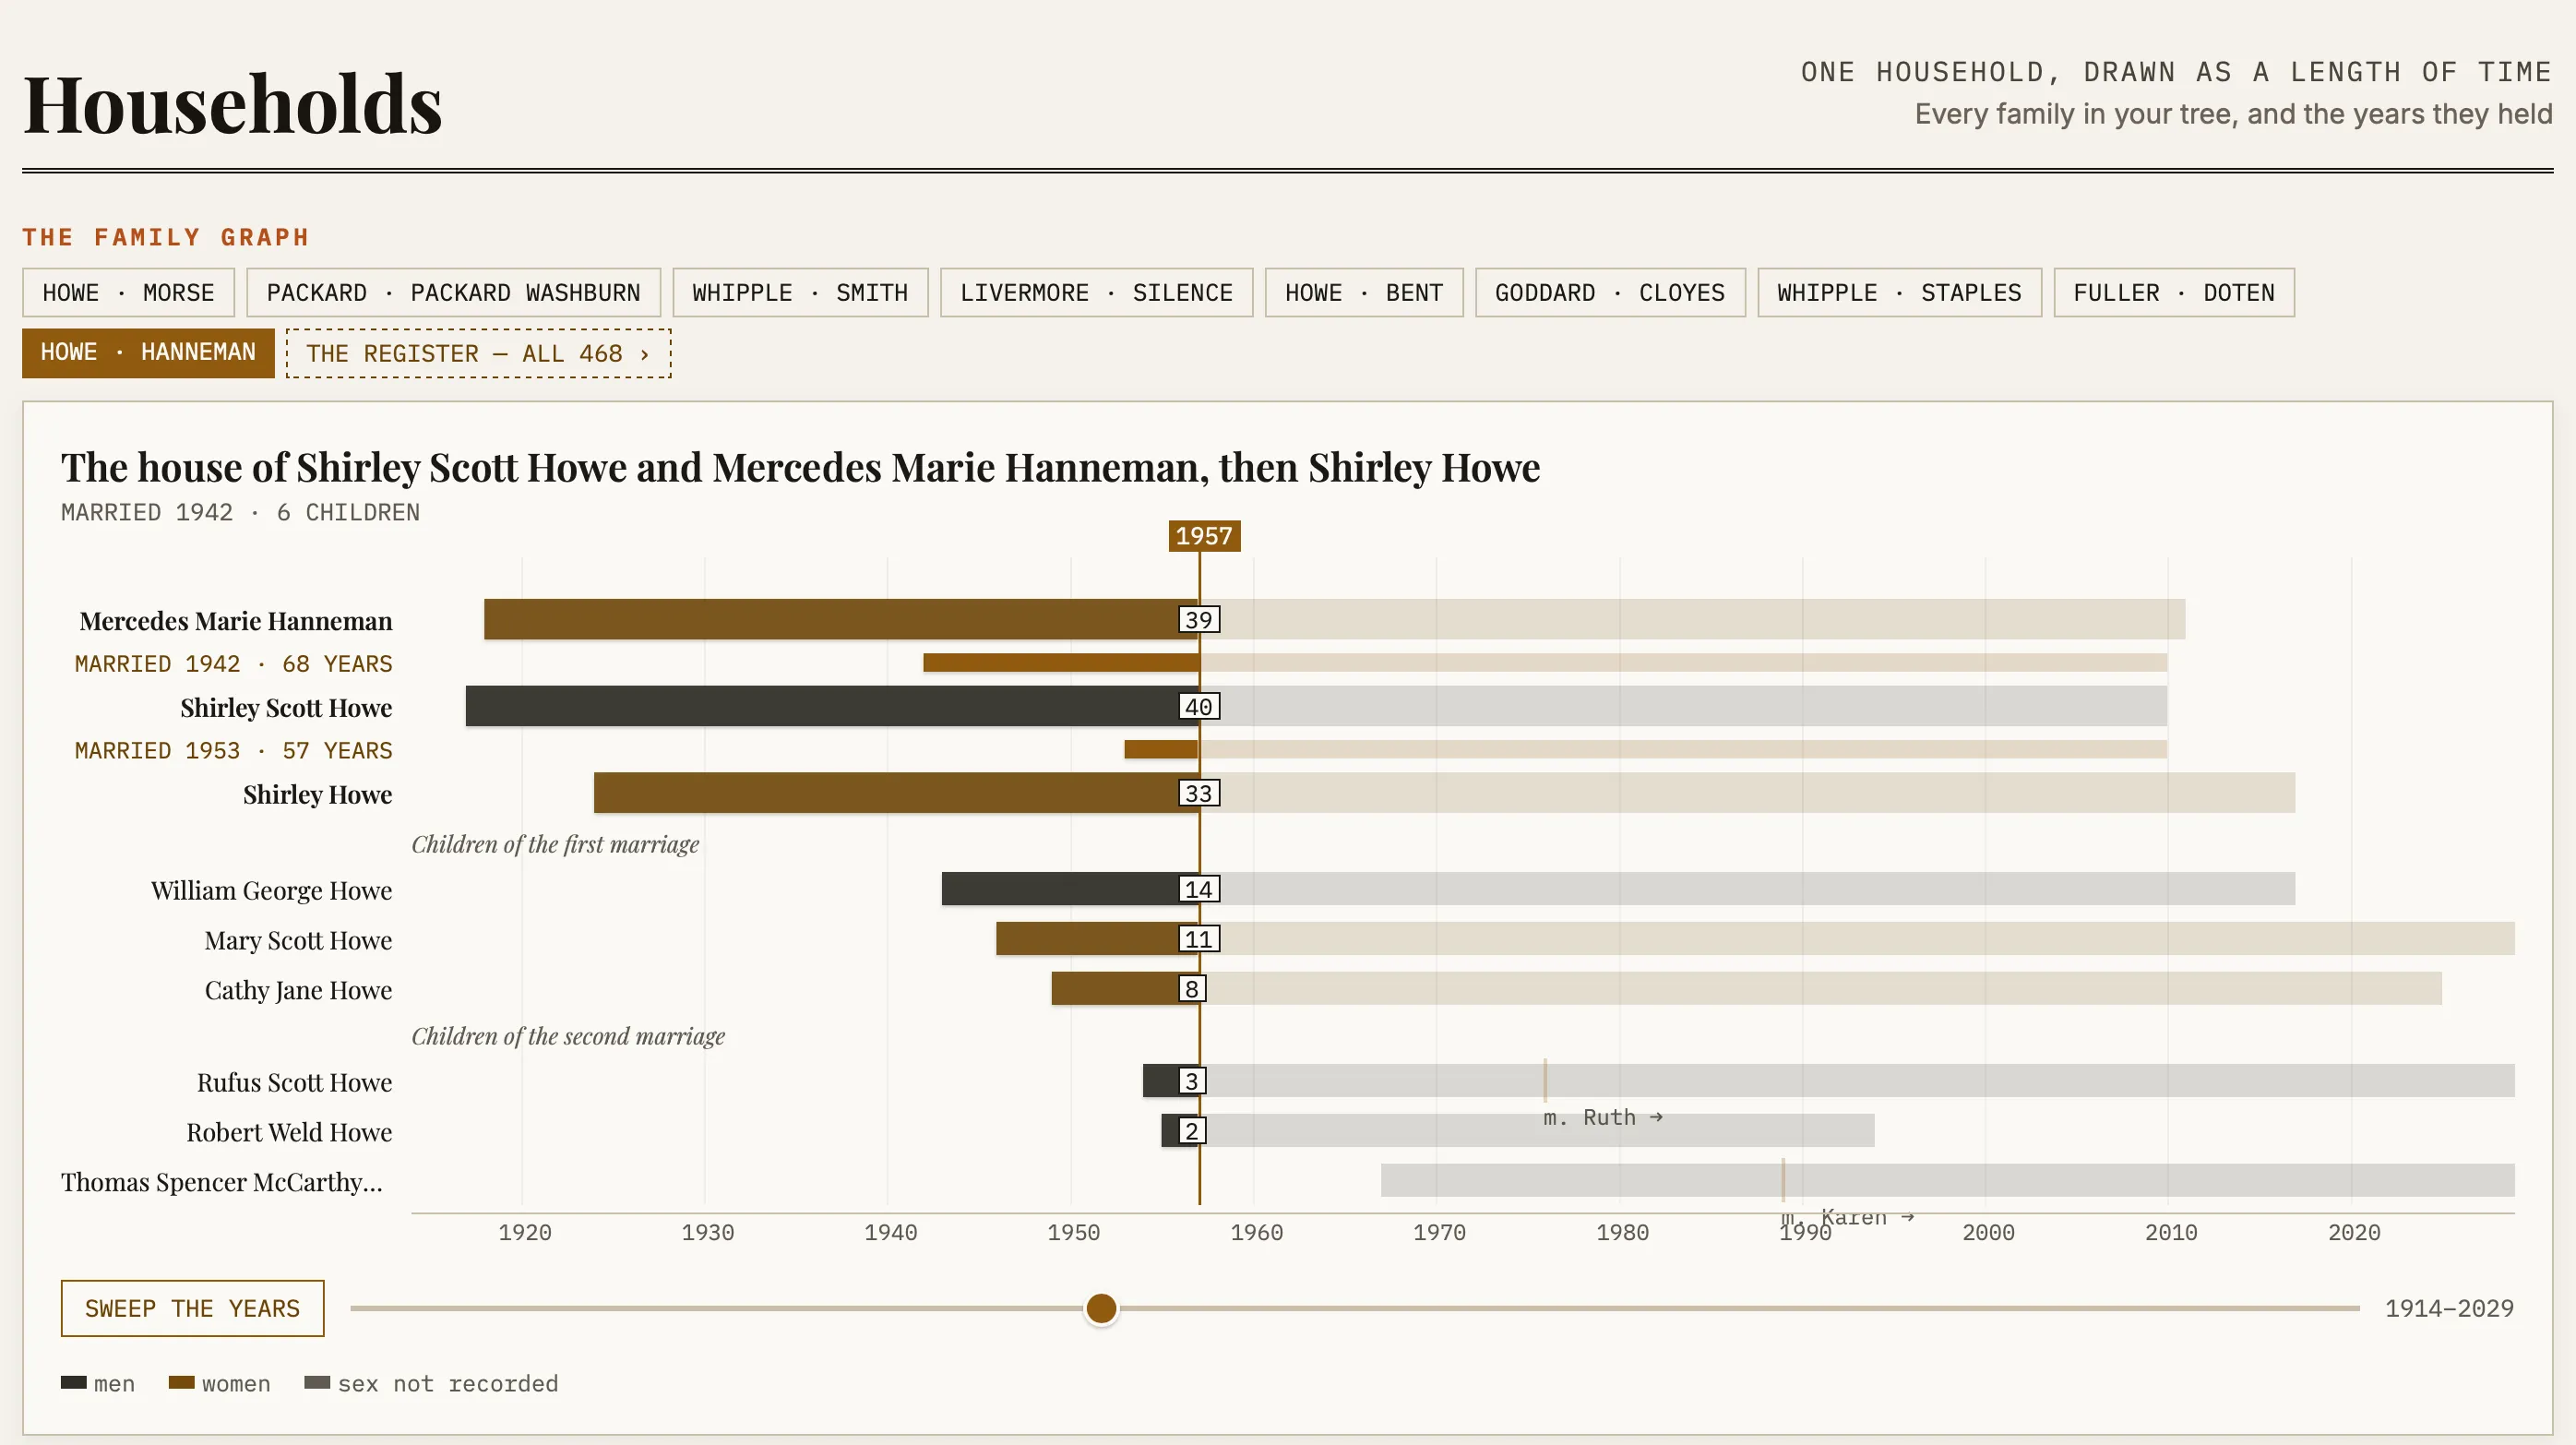
Task: Click the 'm. Ruth →' marriage link
Action: [1603, 1117]
